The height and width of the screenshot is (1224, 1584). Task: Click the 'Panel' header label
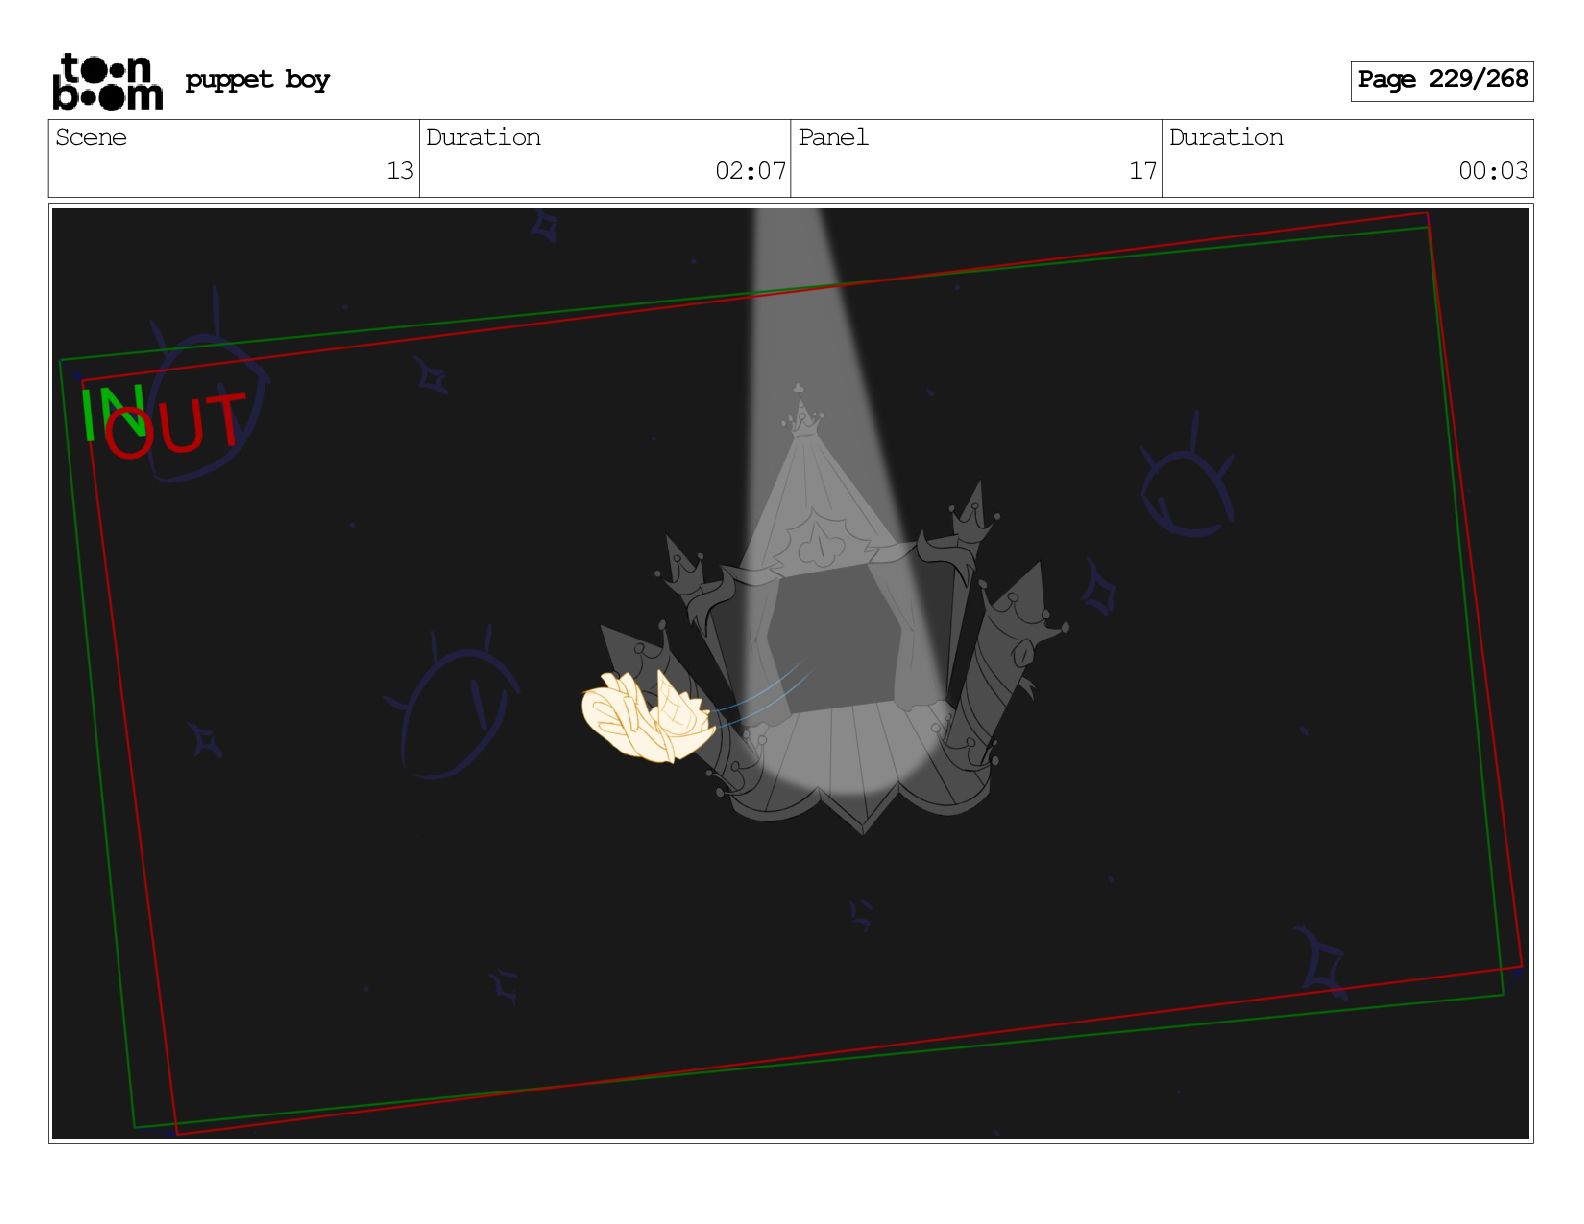click(833, 137)
